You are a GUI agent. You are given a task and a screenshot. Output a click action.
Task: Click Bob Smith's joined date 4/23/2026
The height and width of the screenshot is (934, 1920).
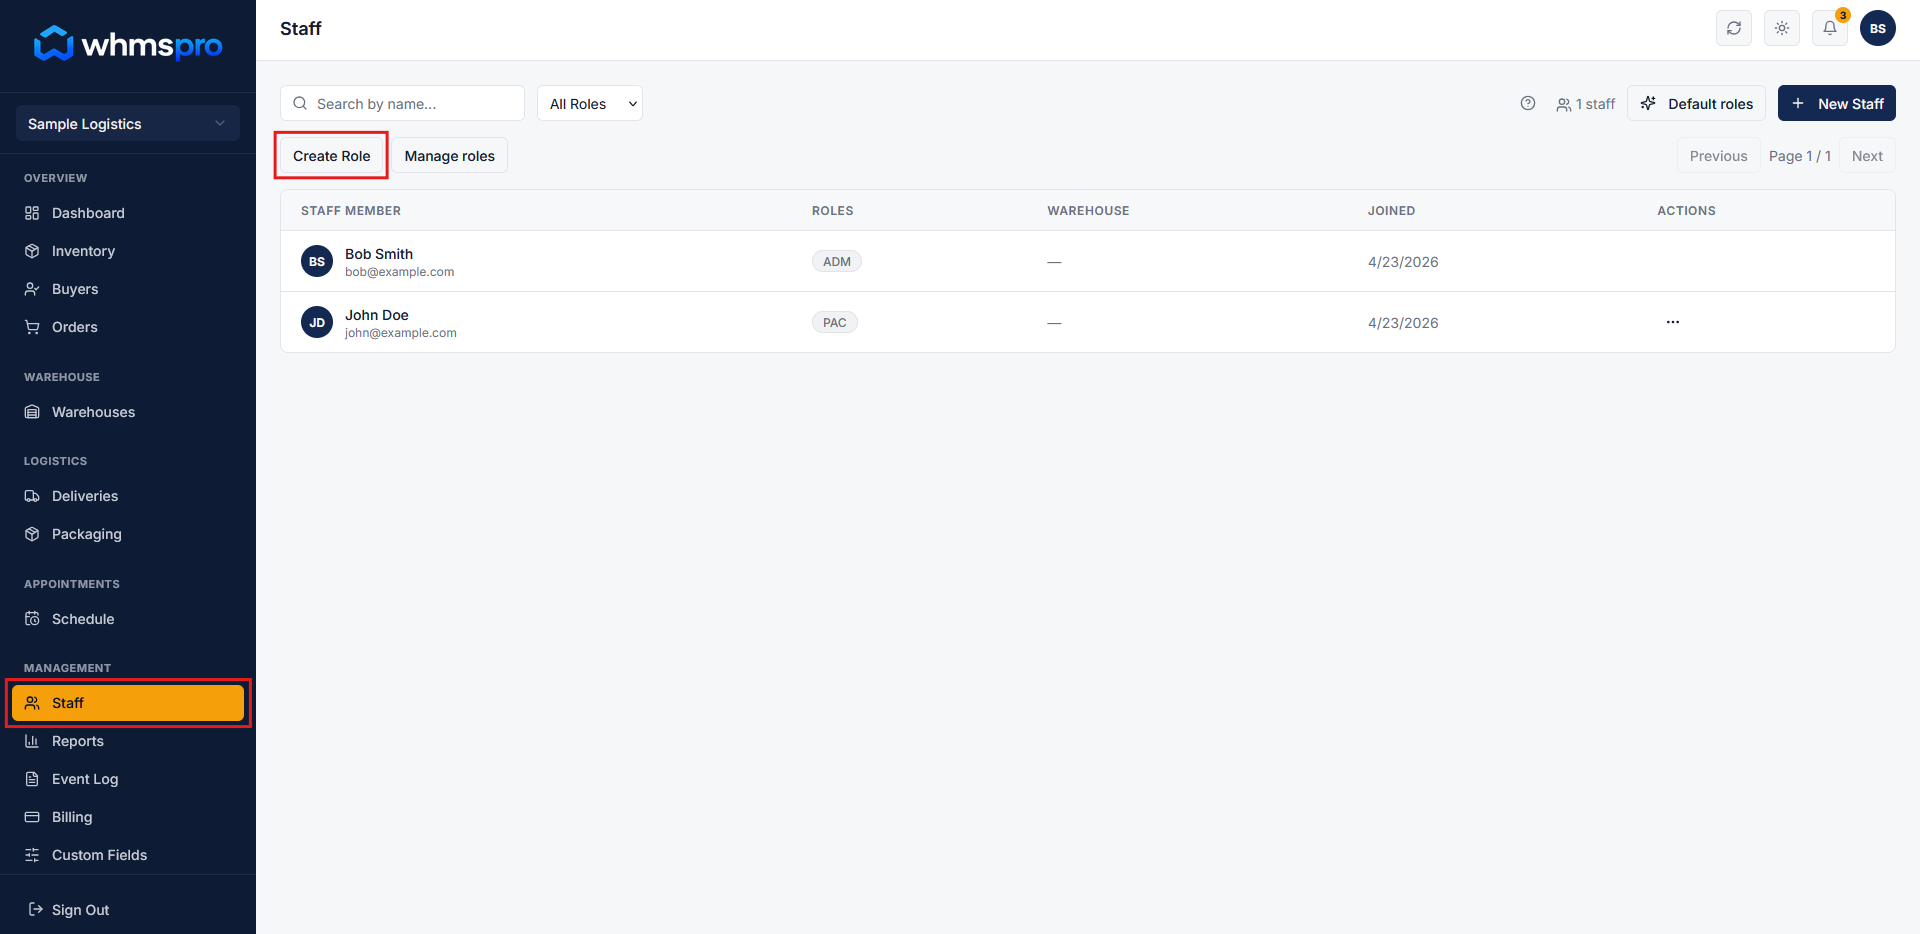[1403, 262]
